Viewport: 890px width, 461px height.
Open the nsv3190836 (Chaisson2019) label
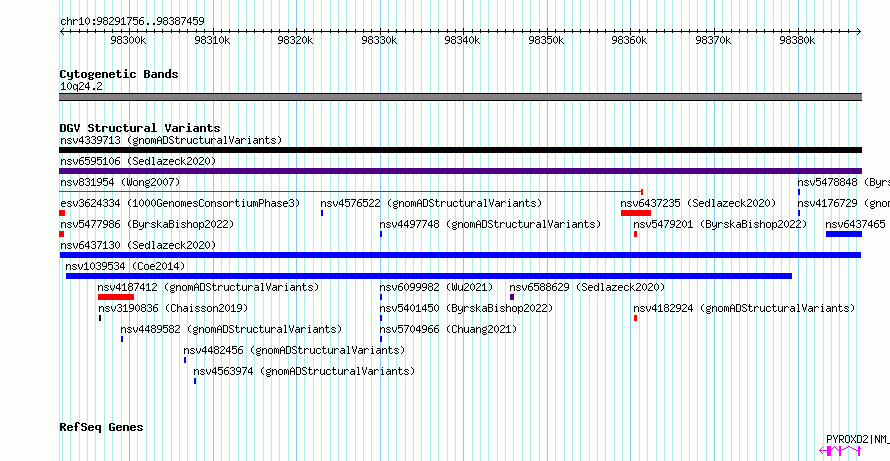[x=173, y=308]
